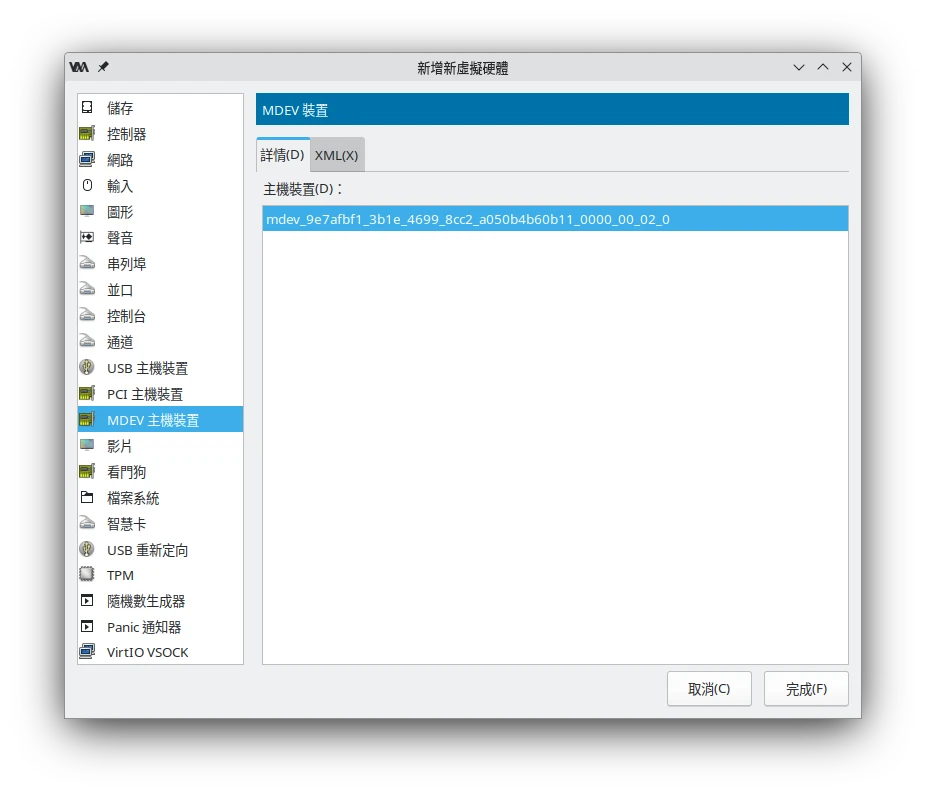
Task: Select the USB 主機裝置 icon
Action: tap(87, 367)
